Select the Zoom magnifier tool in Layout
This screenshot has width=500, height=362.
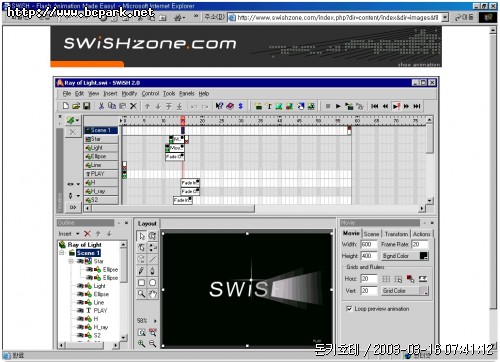(x=141, y=294)
